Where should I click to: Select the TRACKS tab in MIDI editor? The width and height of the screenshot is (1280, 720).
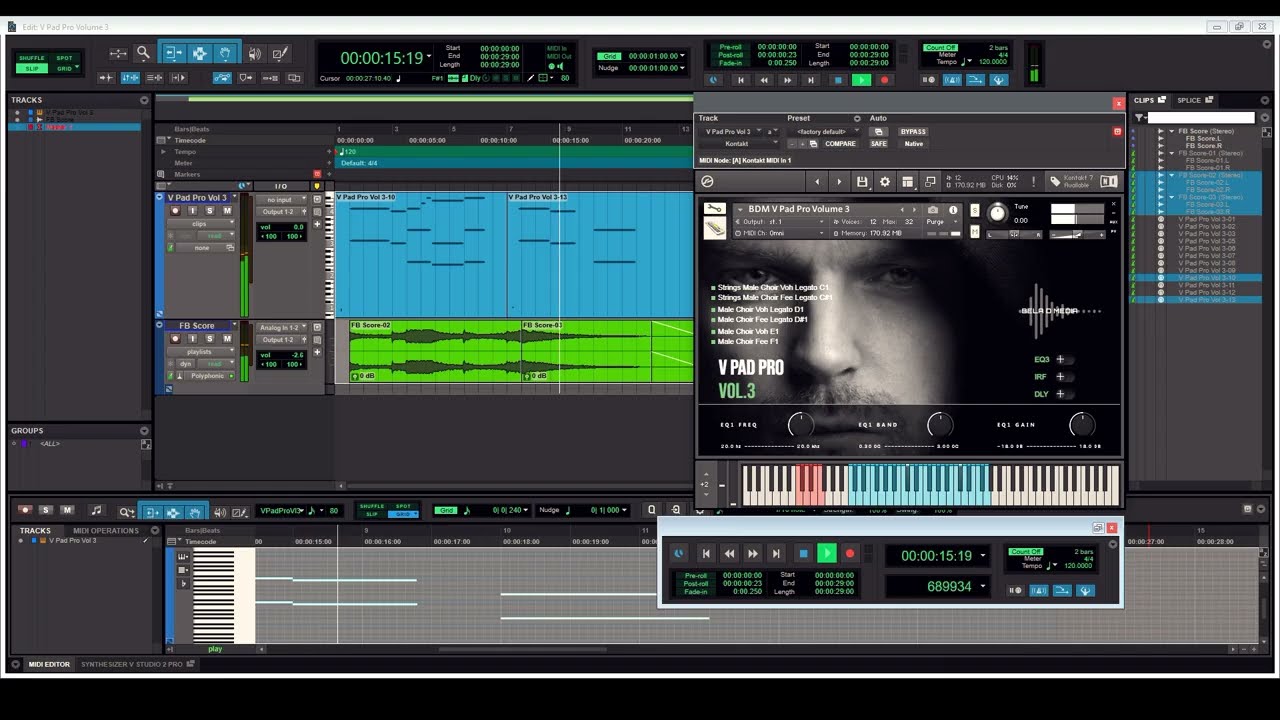(x=35, y=530)
